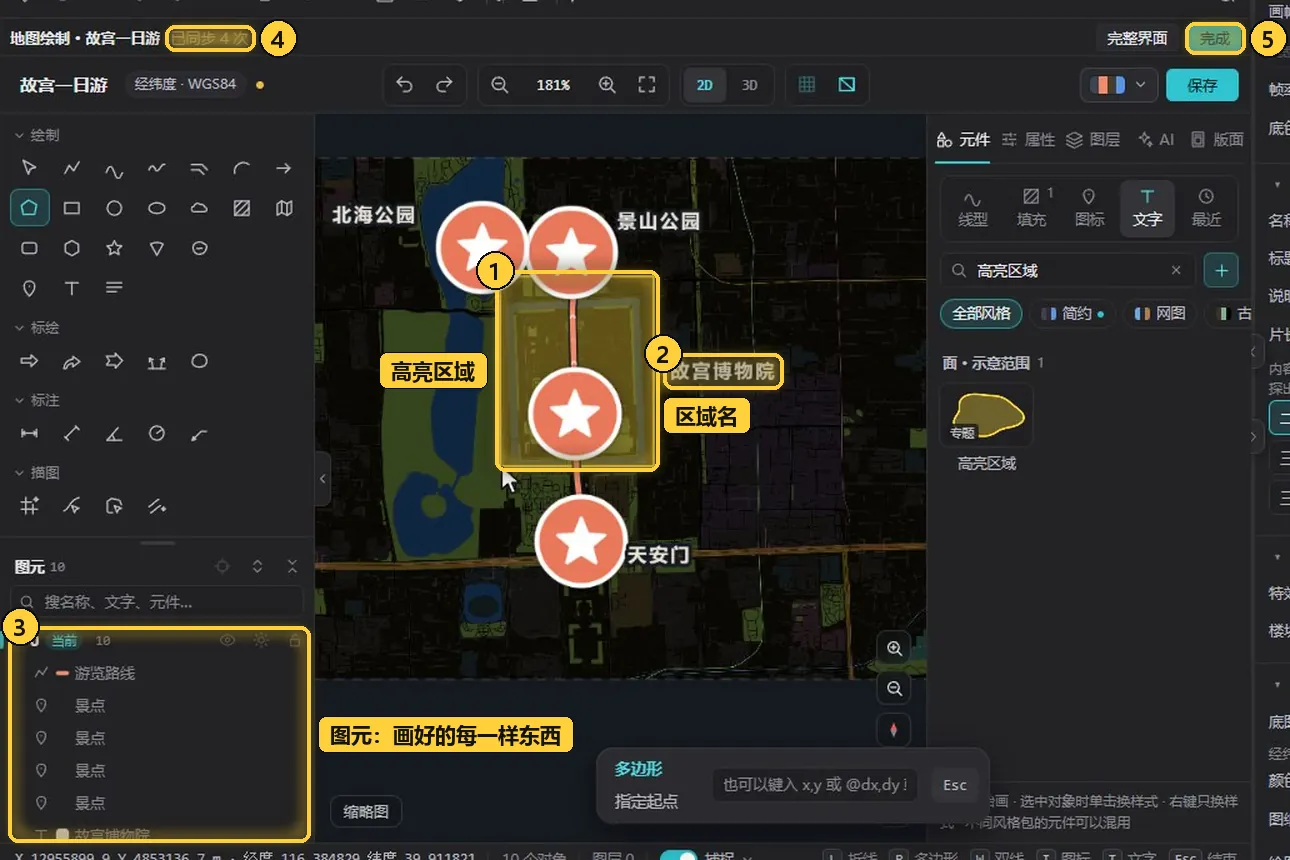Select the straight arrow line tool

[x=284, y=168]
